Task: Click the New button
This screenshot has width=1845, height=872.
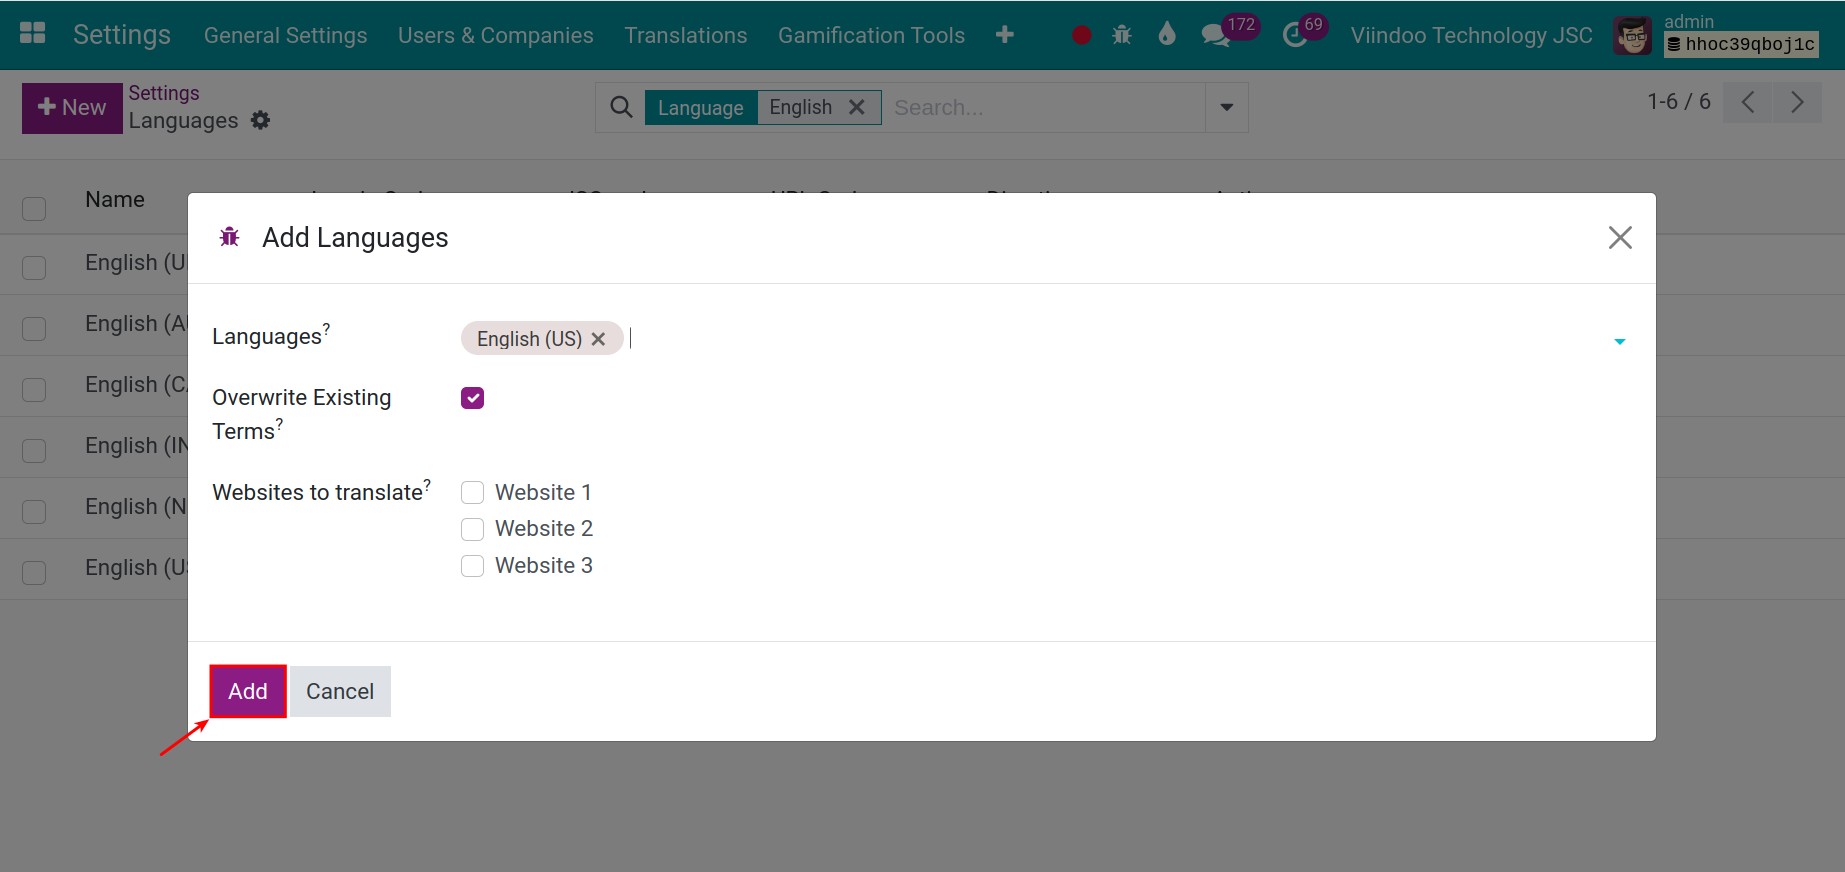Action: (72, 108)
